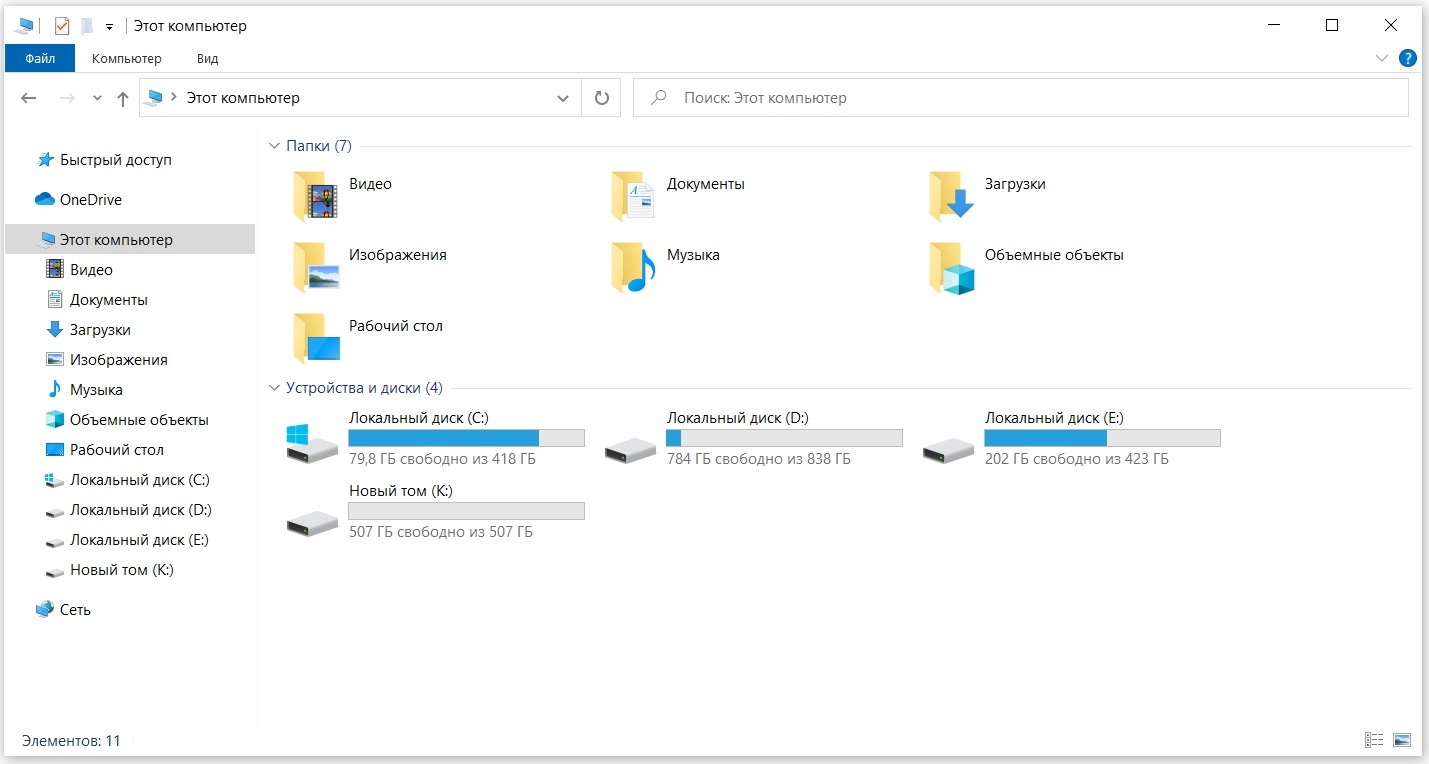Click breadcrumb chevron before Этот компьютер
Image resolution: width=1429 pixels, height=764 pixels.
(x=174, y=97)
